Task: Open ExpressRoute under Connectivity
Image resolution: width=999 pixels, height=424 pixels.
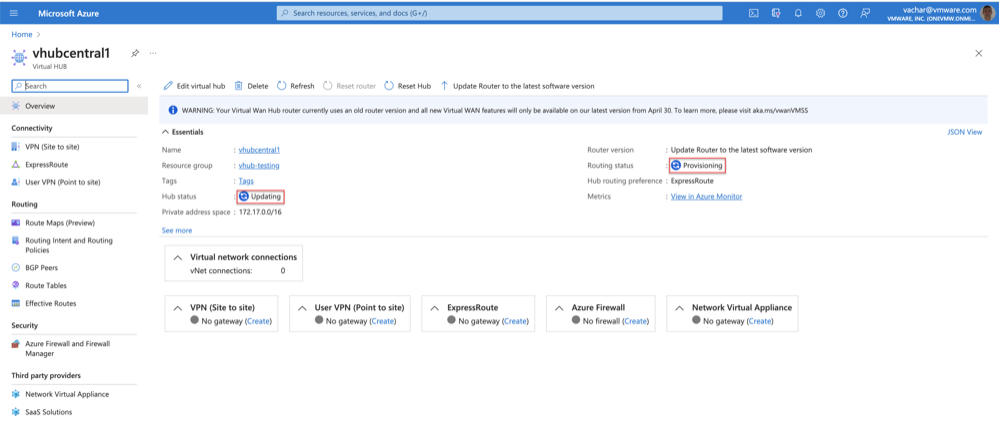Action: point(46,164)
